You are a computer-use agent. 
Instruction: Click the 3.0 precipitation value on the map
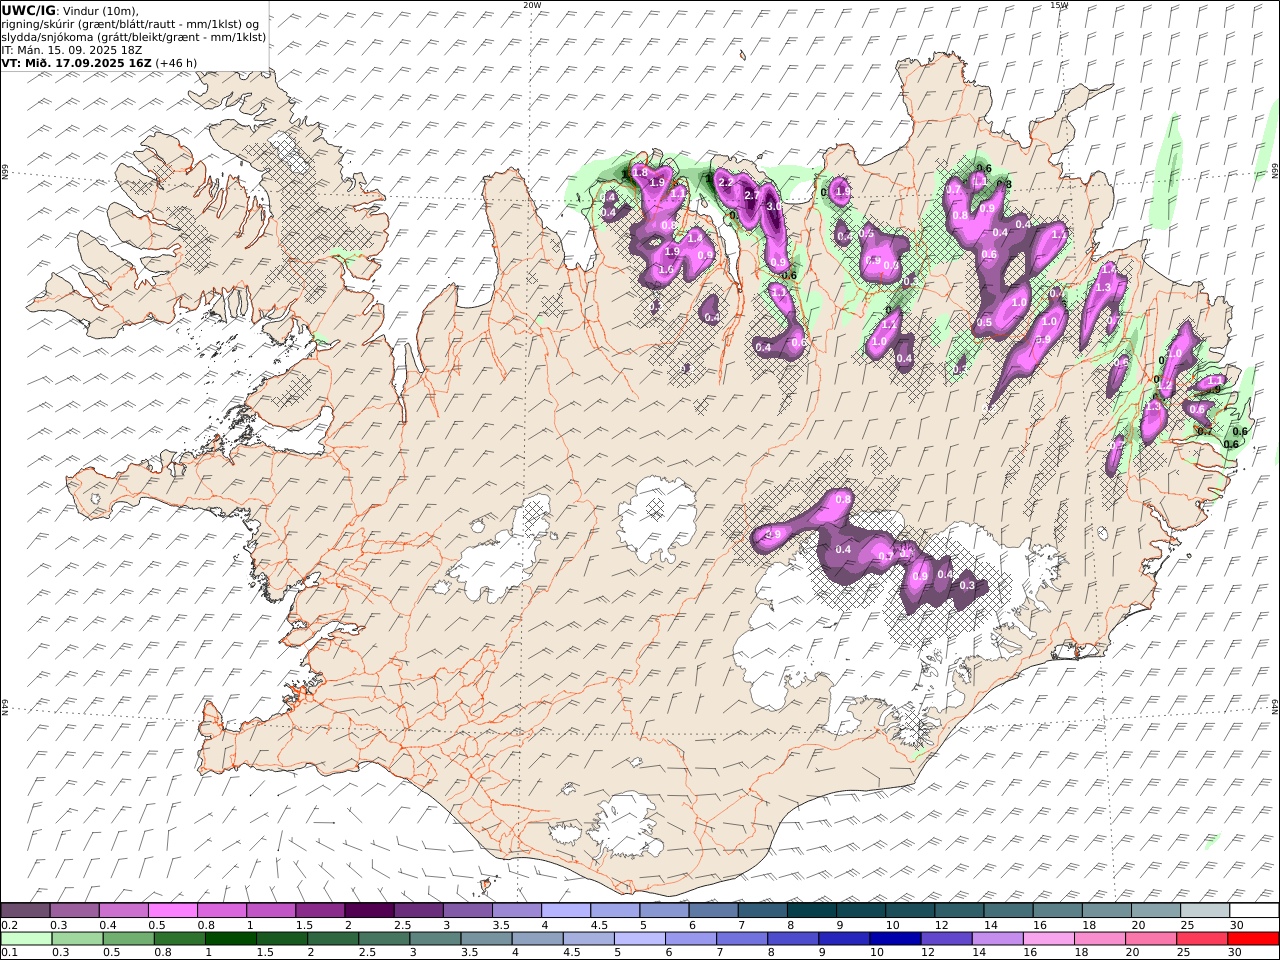point(773,206)
